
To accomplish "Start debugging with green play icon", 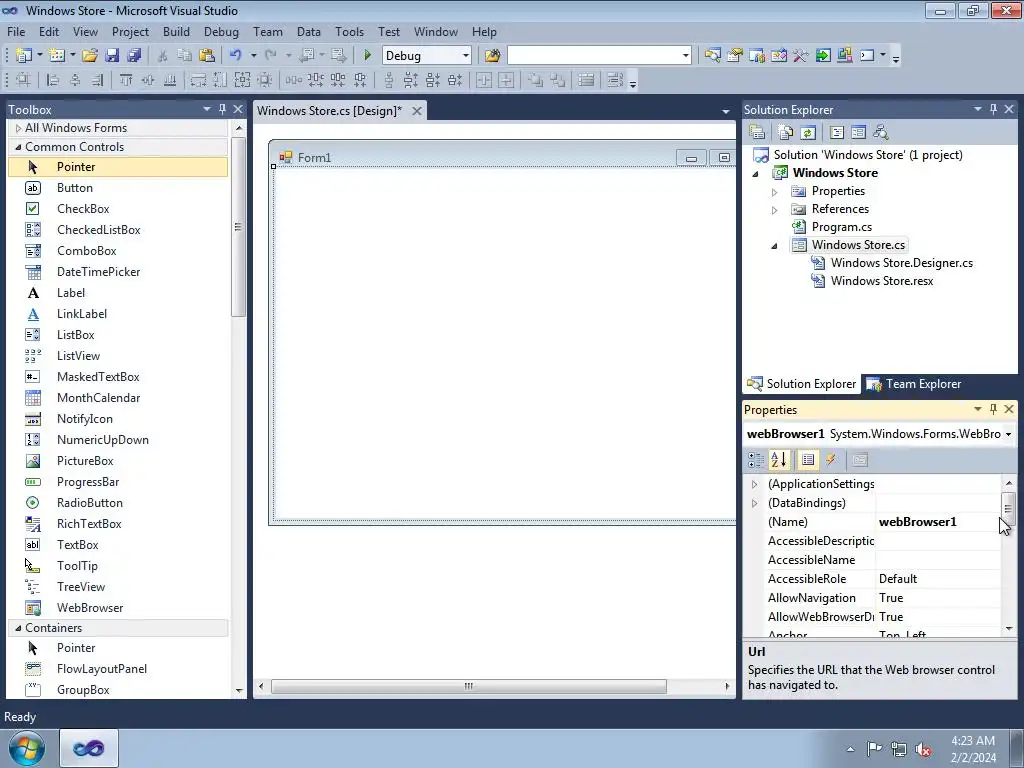I will [x=367, y=56].
